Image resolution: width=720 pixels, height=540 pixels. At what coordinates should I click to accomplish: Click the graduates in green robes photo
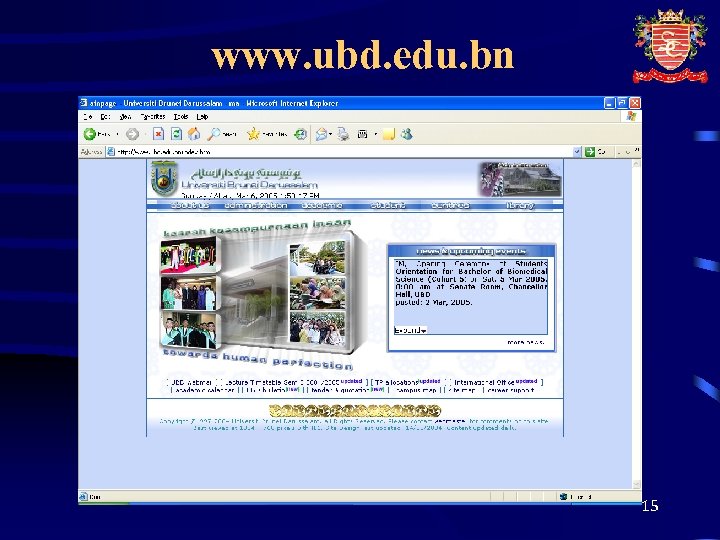189,331
